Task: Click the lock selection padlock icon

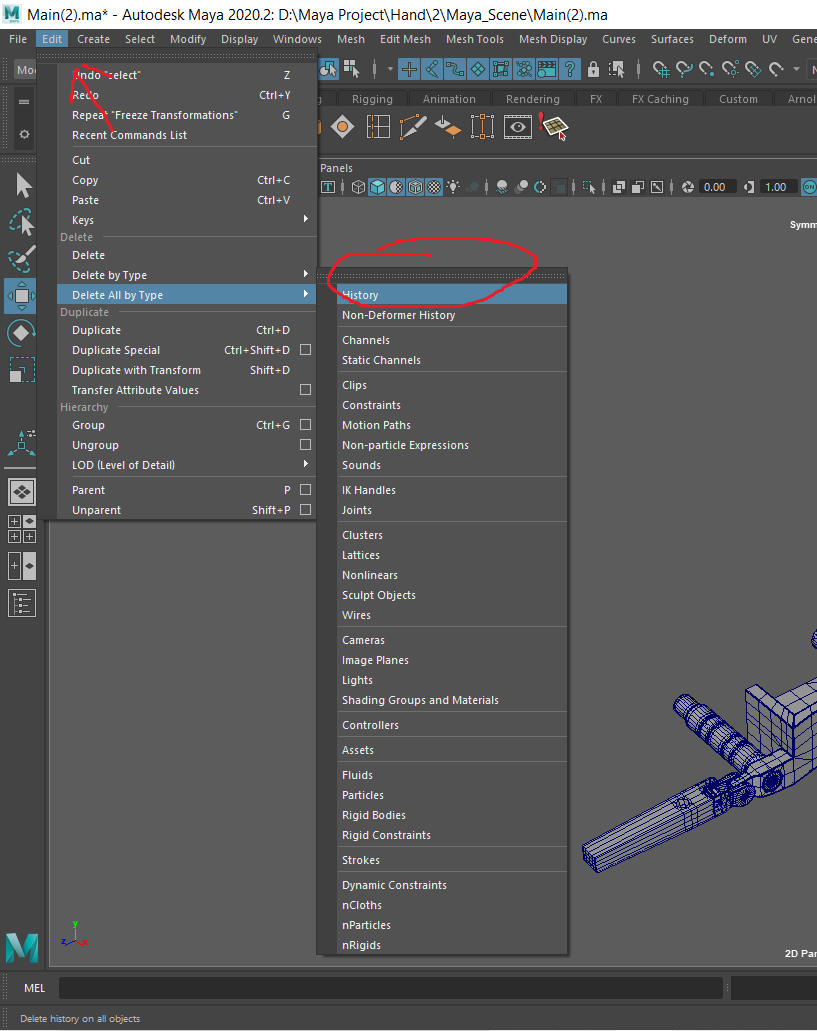Action: click(x=594, y=69)
